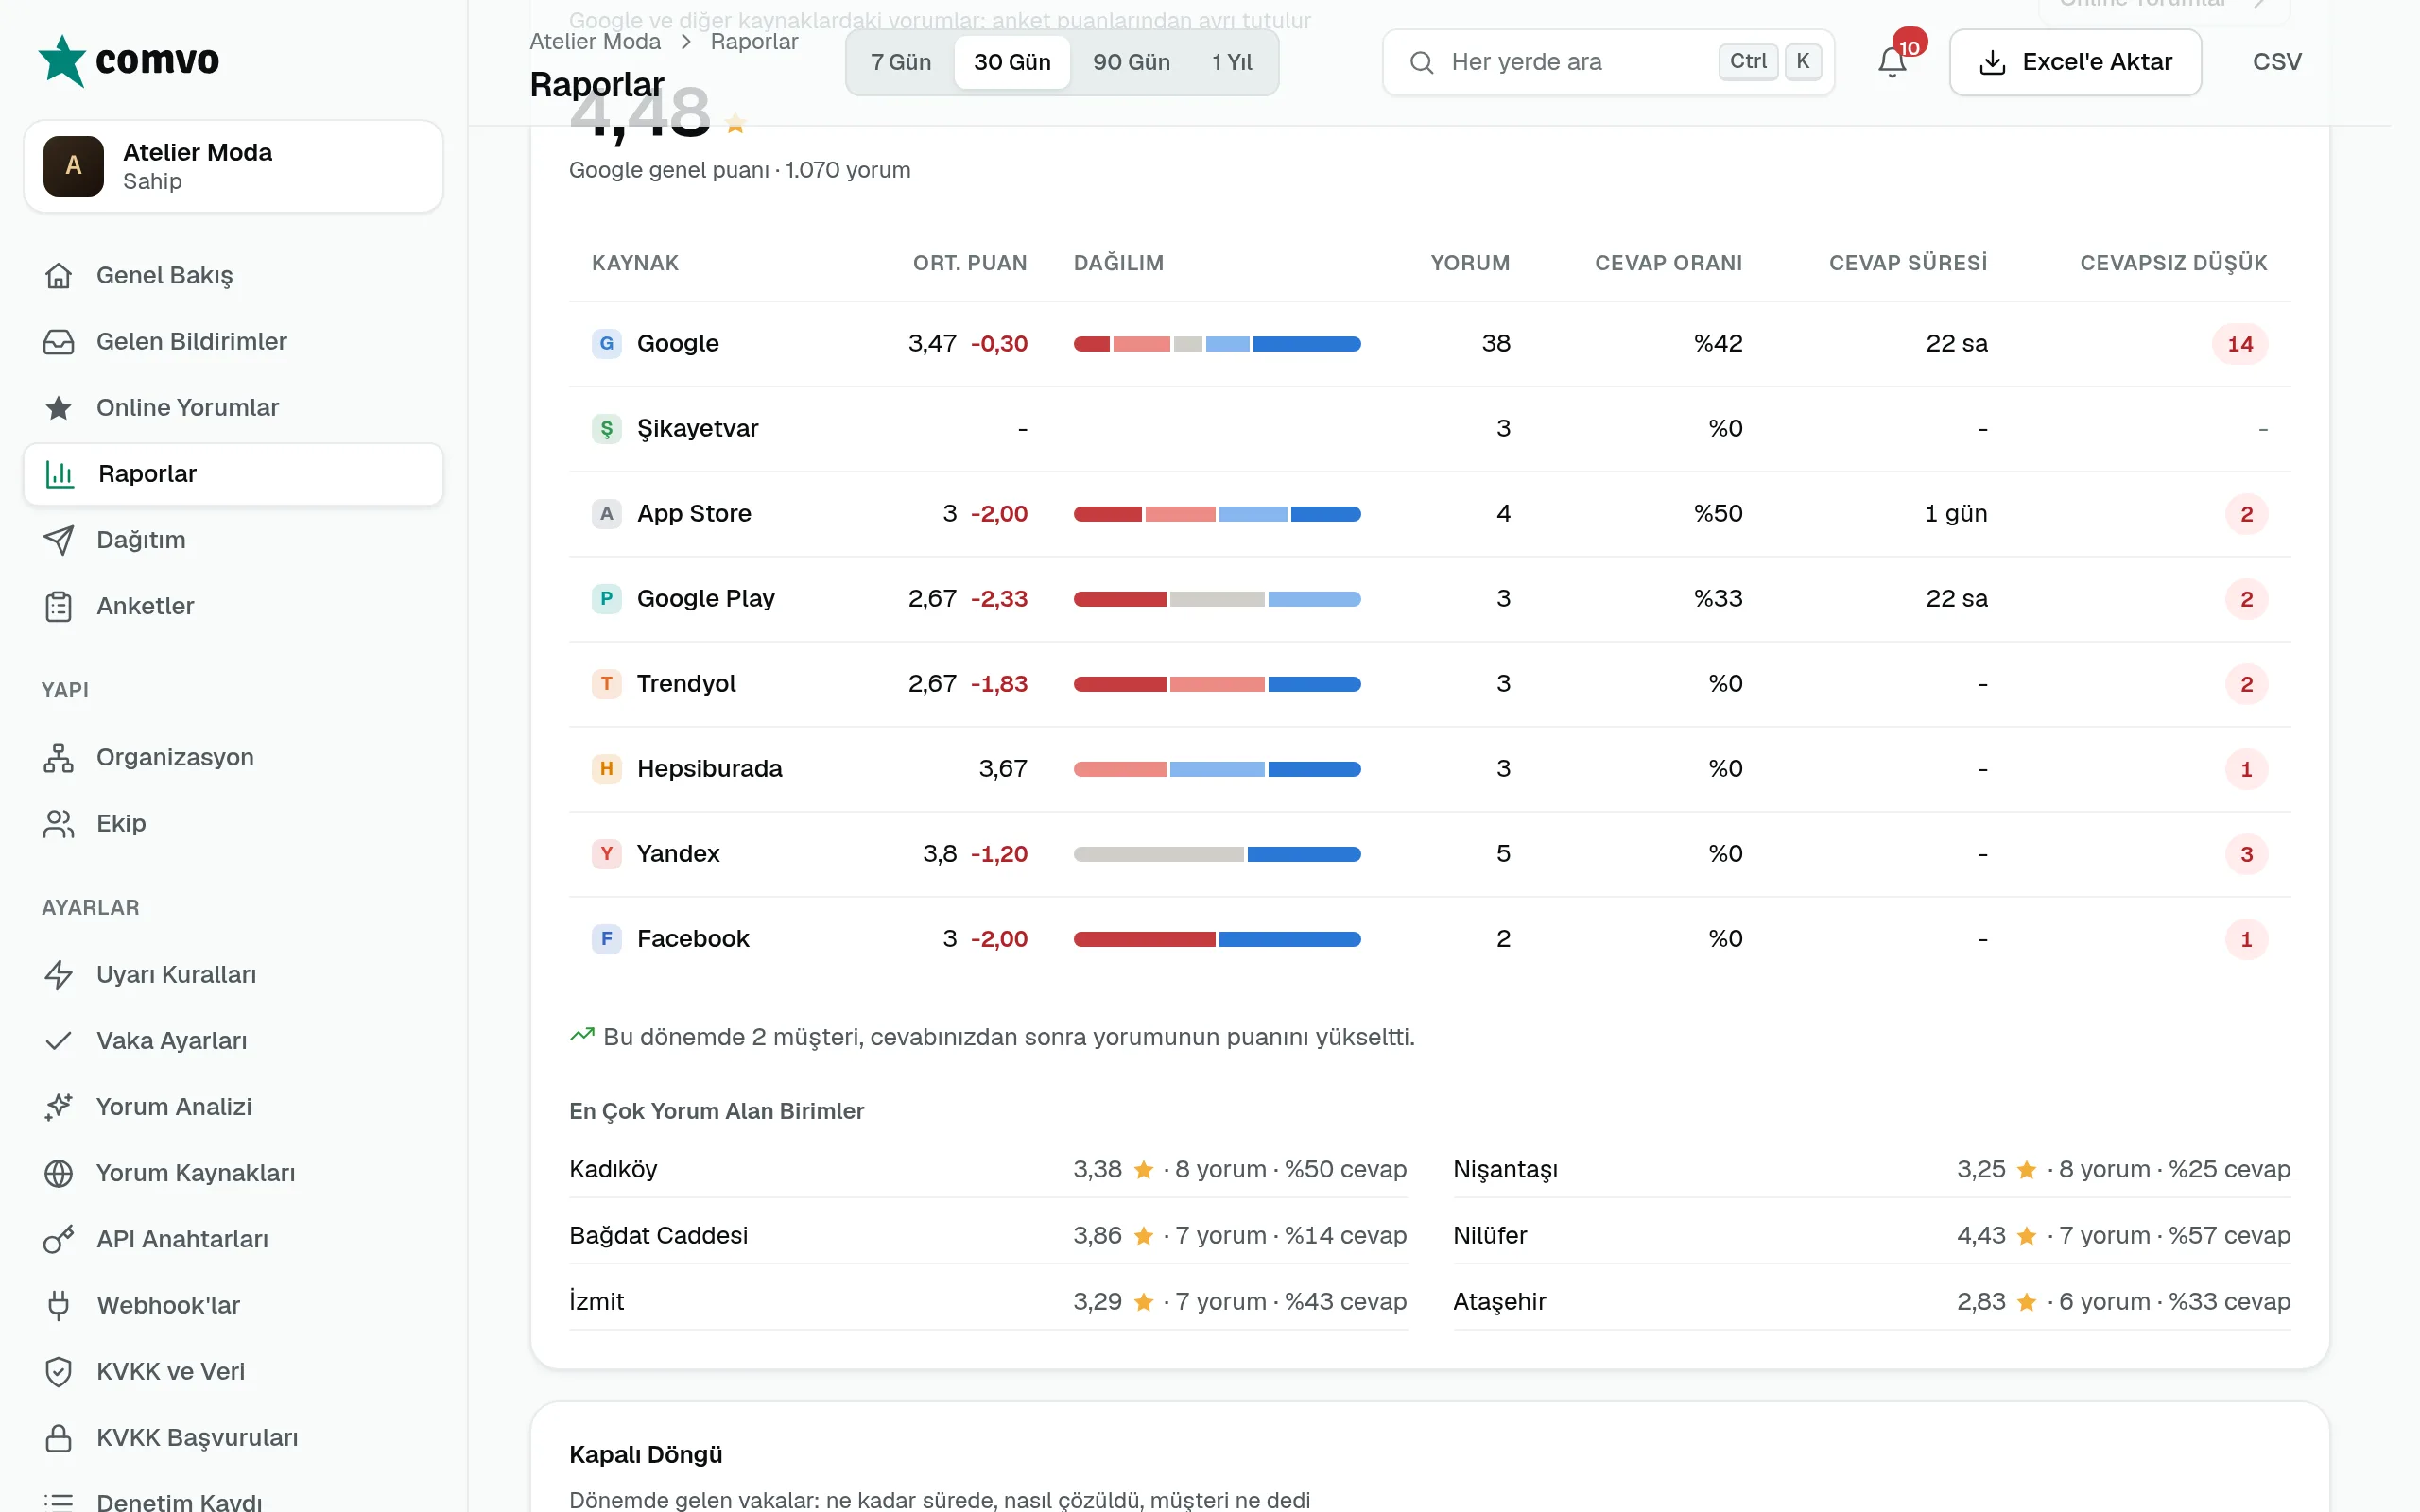
Task: Click Google's unanswered low count 14 badge
Action: [x=2239, y=344]
